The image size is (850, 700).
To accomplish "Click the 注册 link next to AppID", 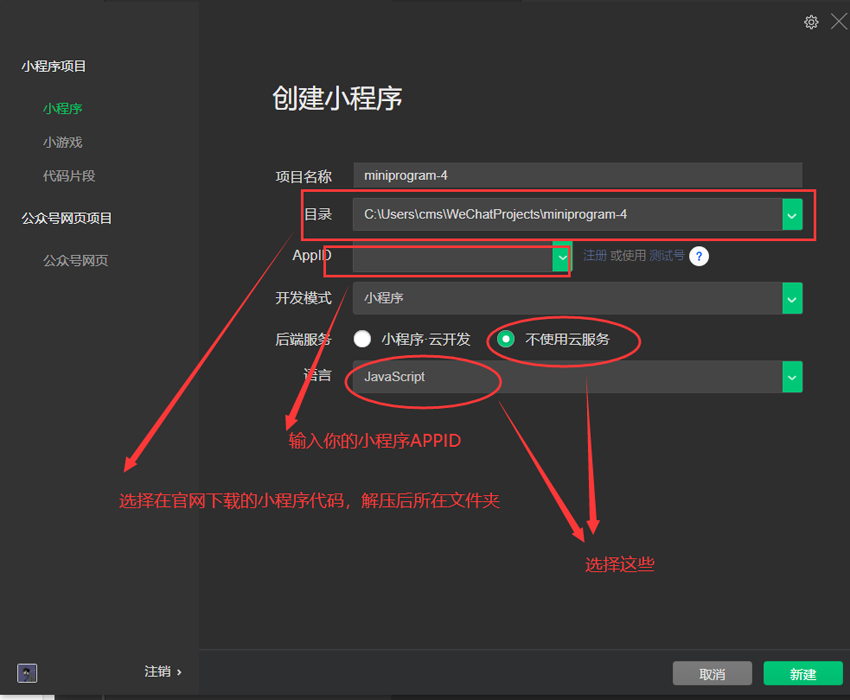I will (x=595, y=256).
